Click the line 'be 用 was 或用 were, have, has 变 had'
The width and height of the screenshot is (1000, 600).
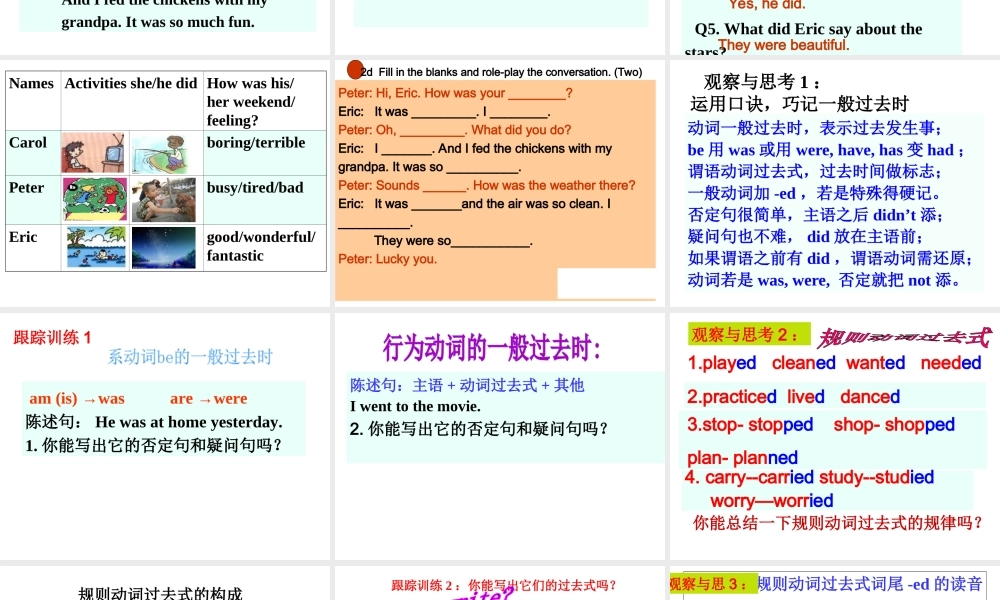[x=825, y=150]
